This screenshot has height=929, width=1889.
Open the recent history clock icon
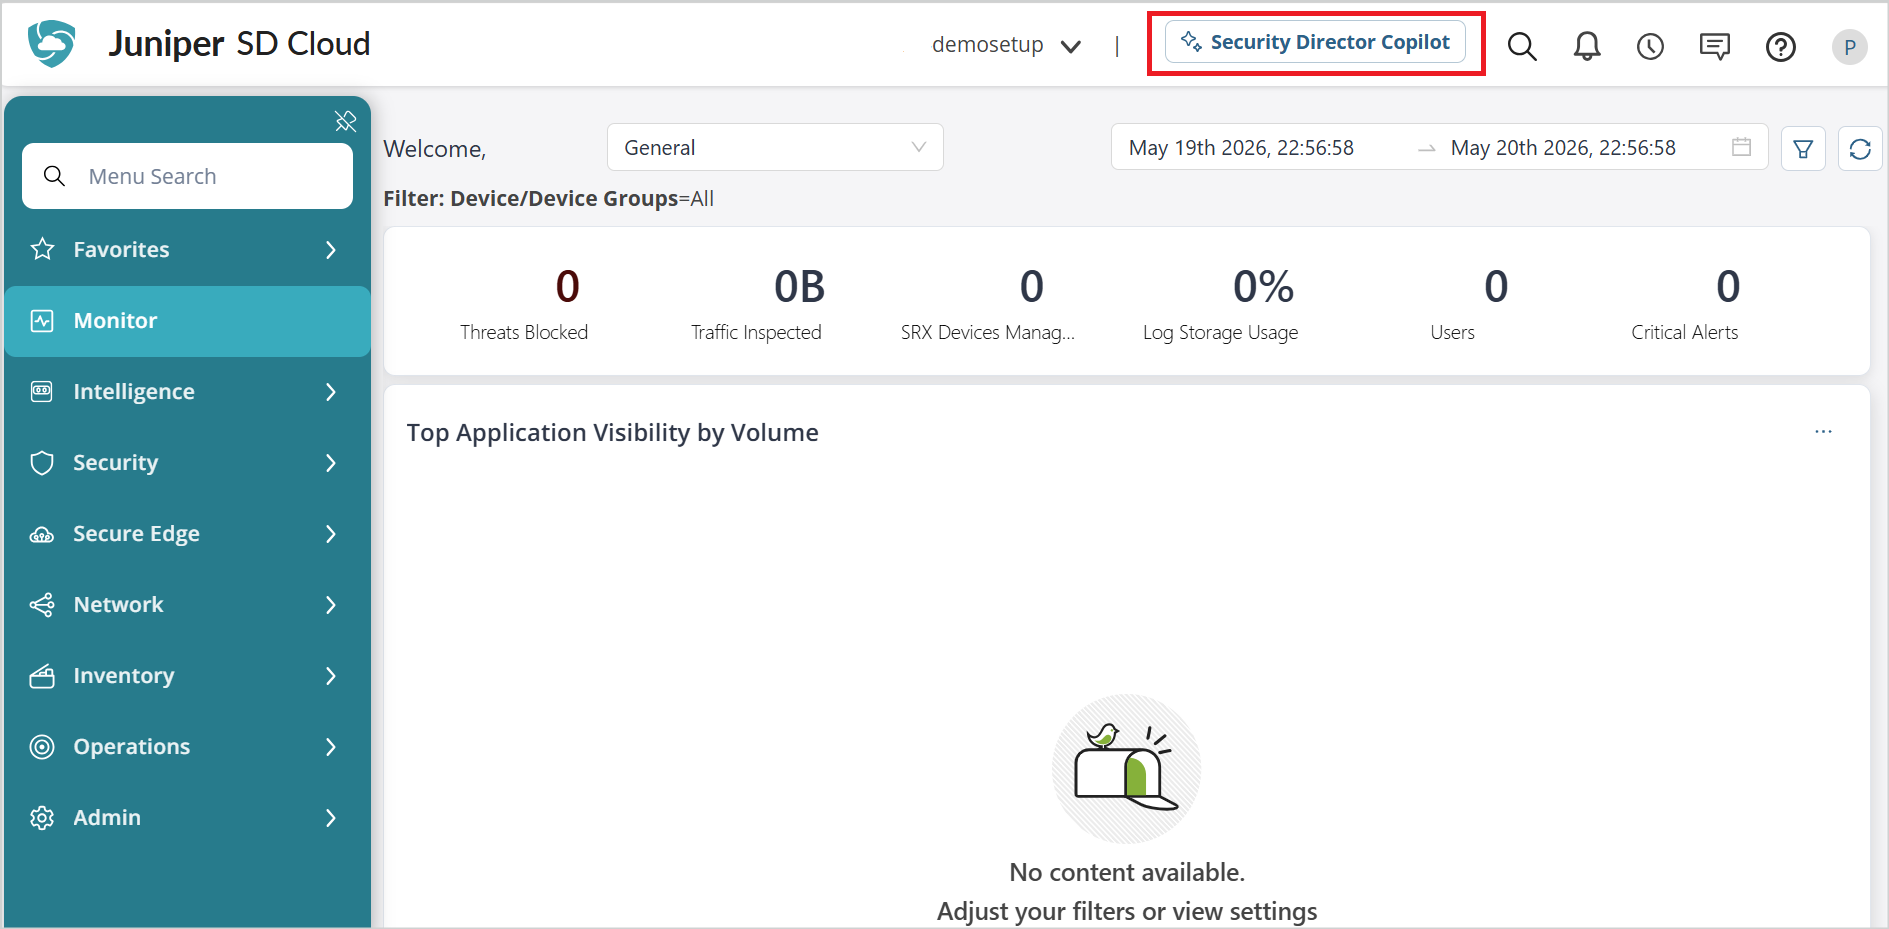(1650, 46)
